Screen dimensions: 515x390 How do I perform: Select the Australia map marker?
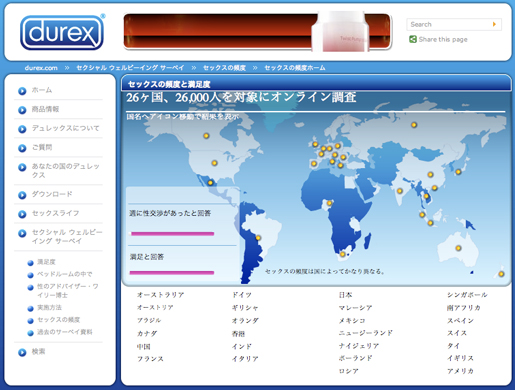pyautogui.click(x=458, y=248)
